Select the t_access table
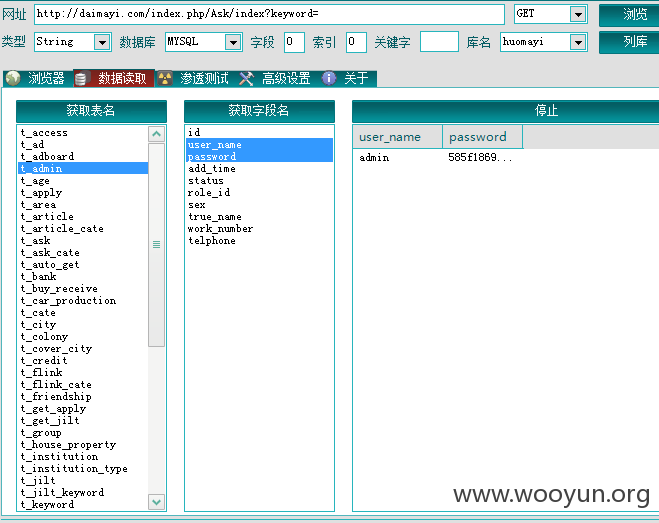Viewport: 659px width, 523px height. coord(83,133)
